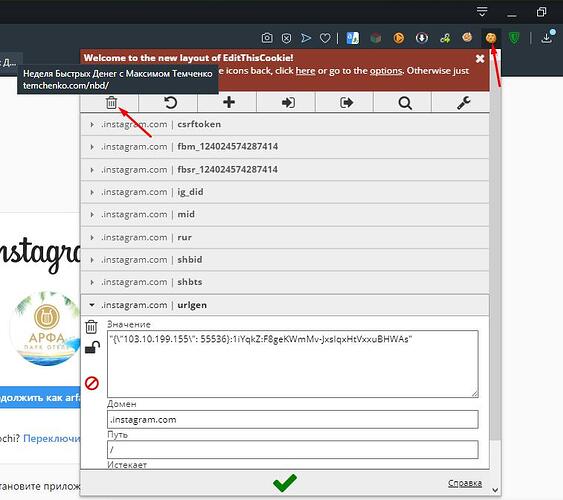Click the scroll down arrow at popup bottom
The height and width of the screenshot is (500, 563).
(x=495, y=490)
